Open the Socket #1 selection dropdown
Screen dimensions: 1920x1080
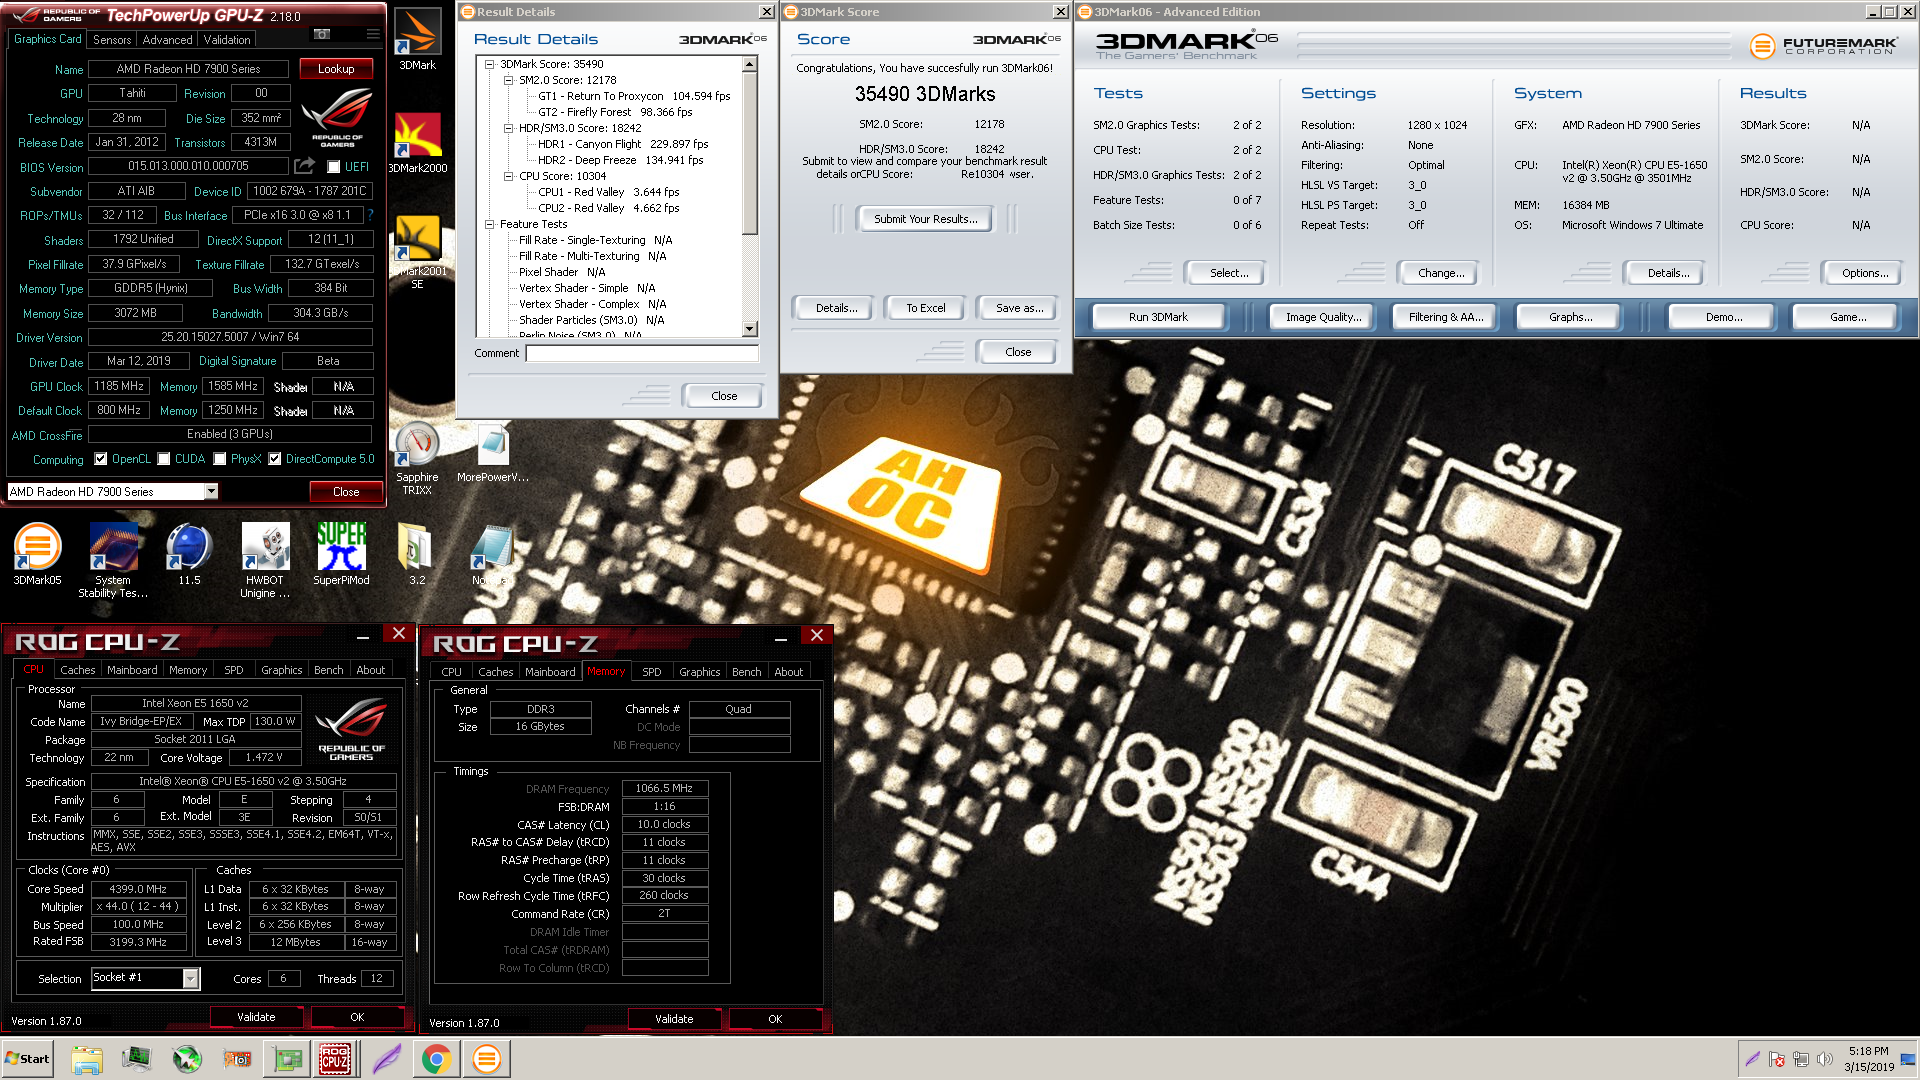pos(190,979)
